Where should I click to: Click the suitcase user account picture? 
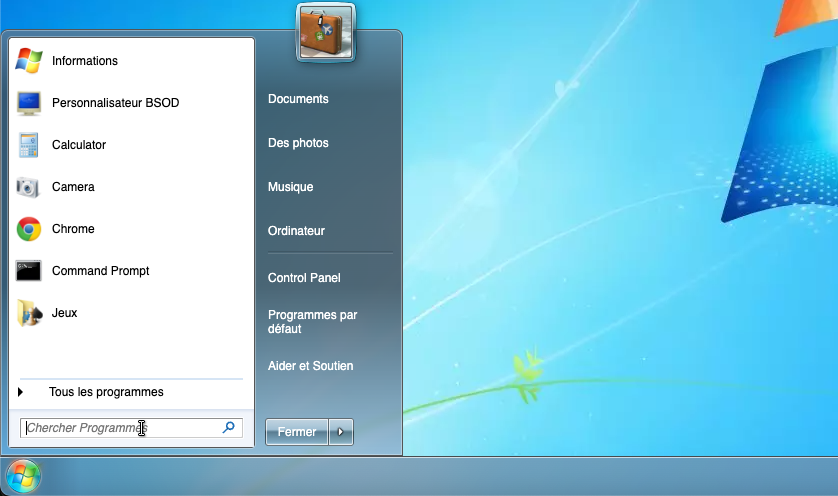325,33
